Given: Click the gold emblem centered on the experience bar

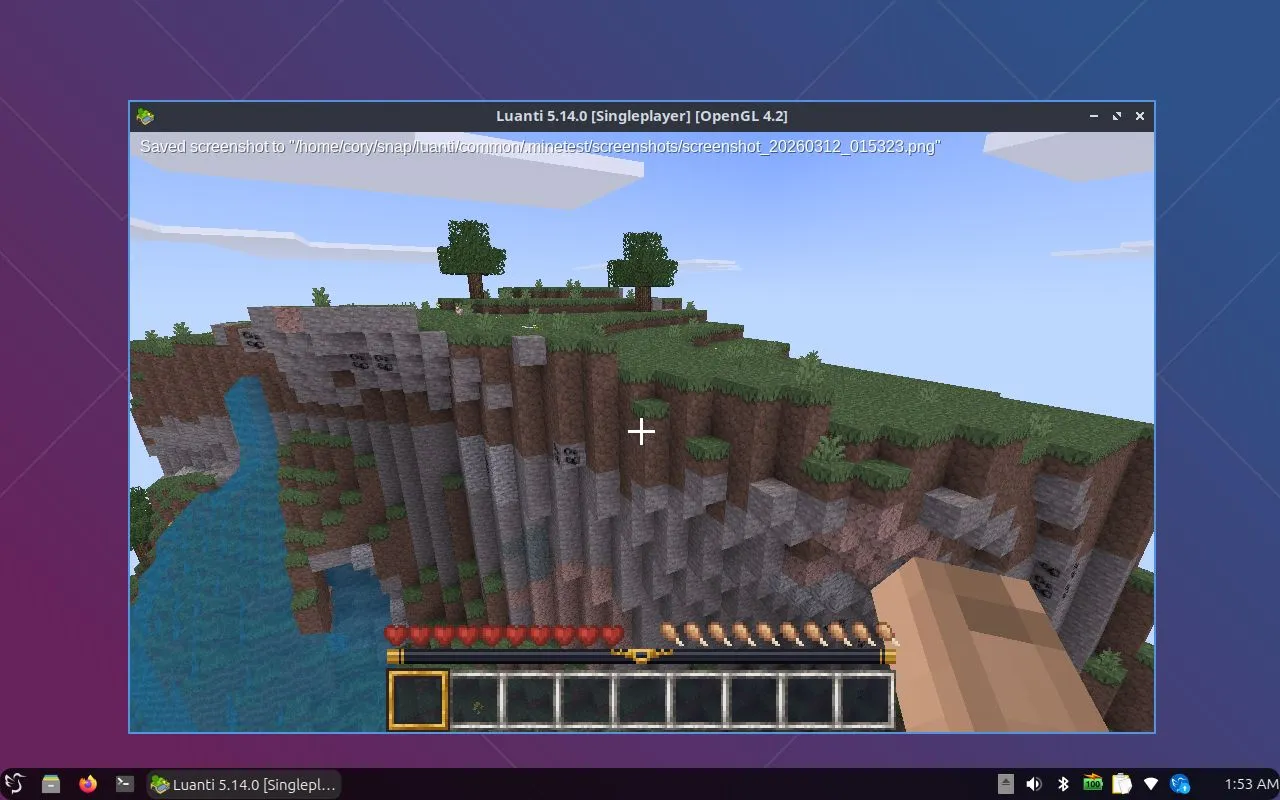Looking at the screenshot, I should (x=641, y=656).
